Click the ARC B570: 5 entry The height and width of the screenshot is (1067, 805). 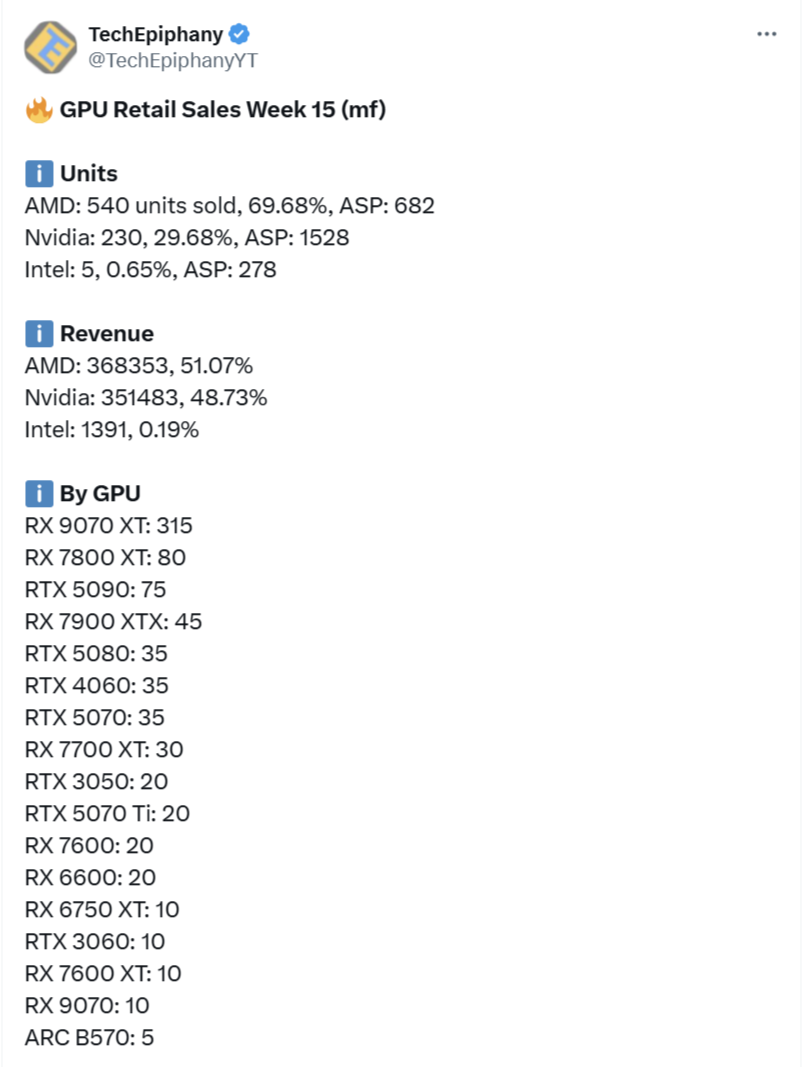[x=90, y=1037]
